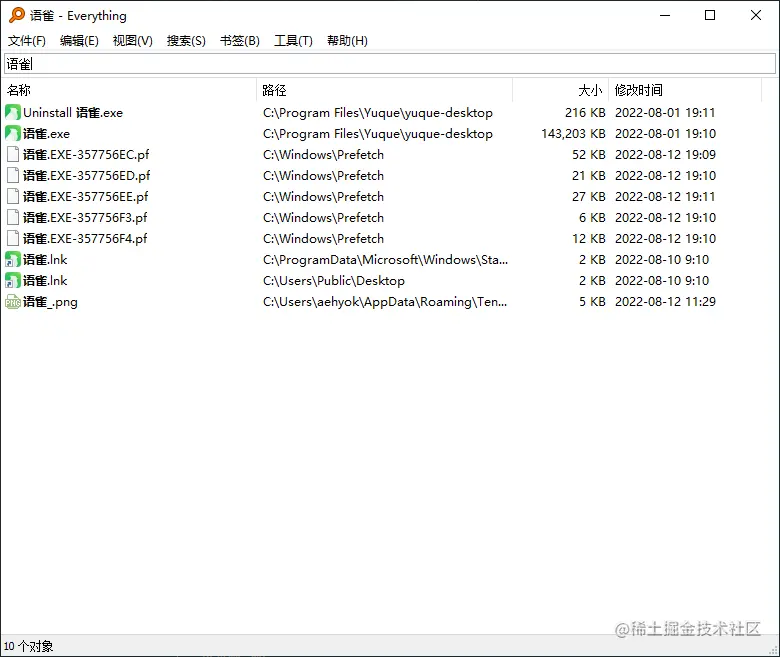The height and width of the screenshot is (657, 780).
Task: Sort results by 路径 column header
Action: pos(385,90)
